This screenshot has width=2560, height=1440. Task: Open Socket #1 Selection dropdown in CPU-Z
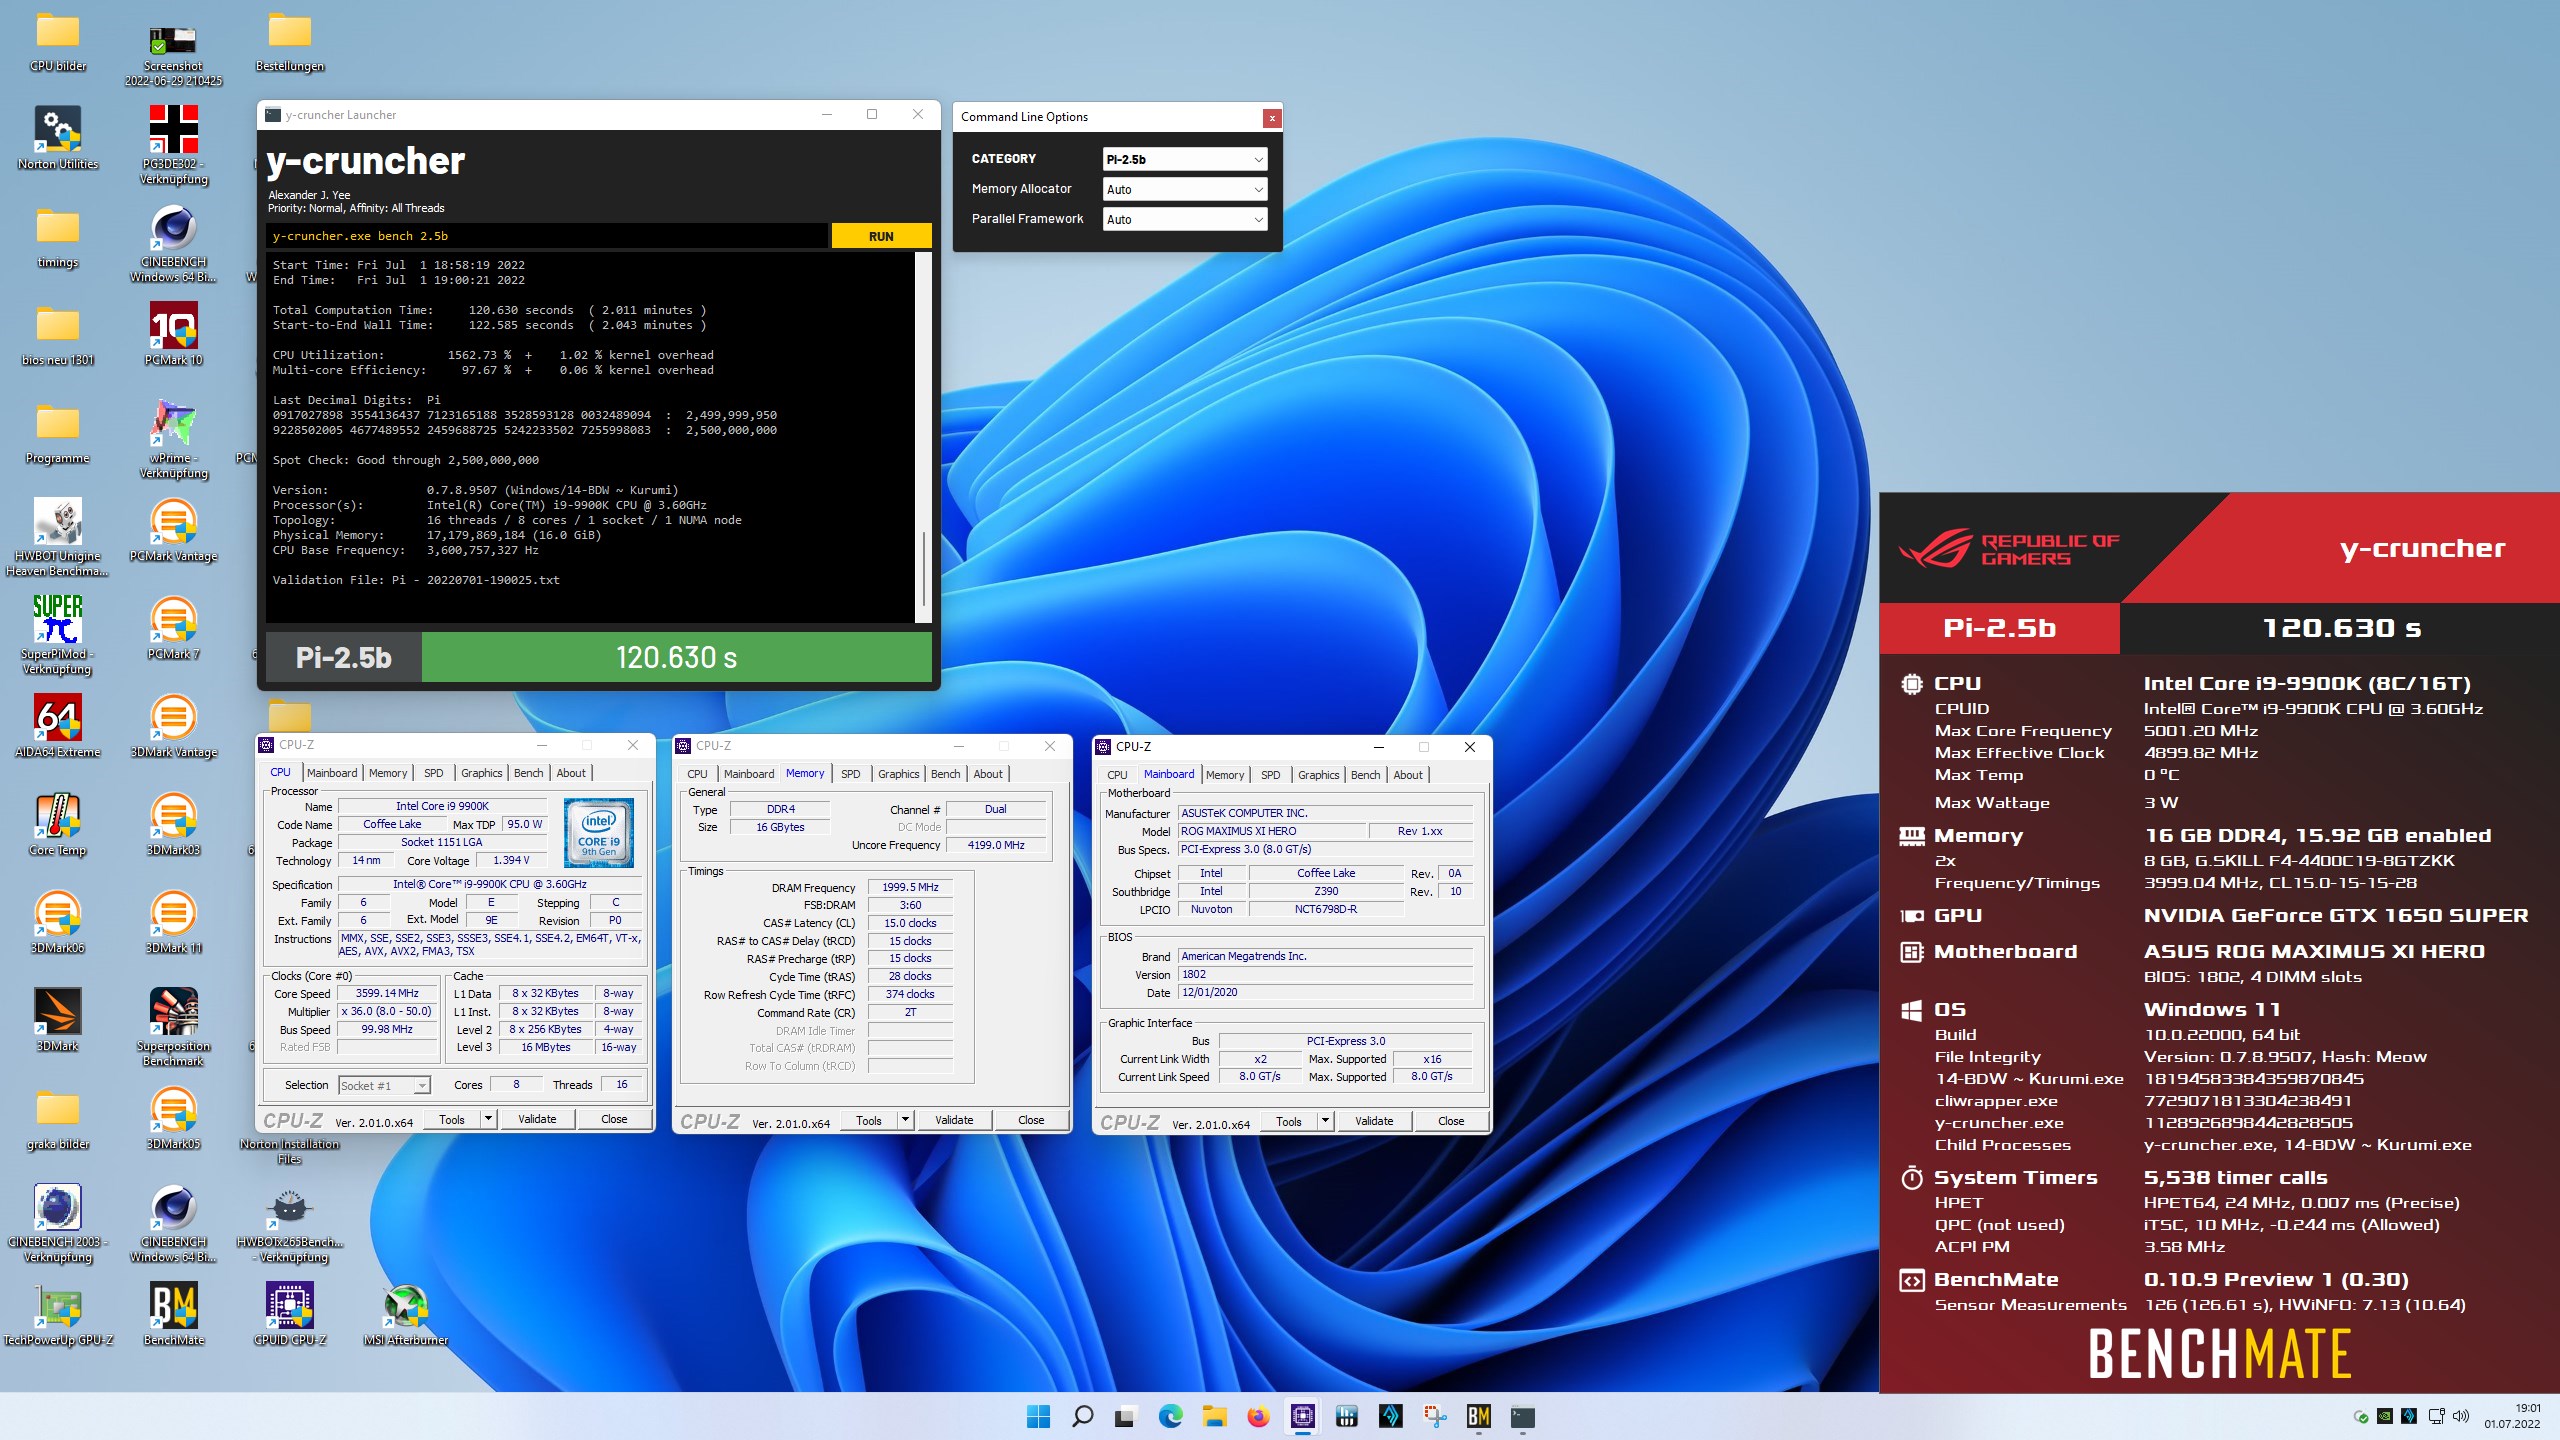384,1085
